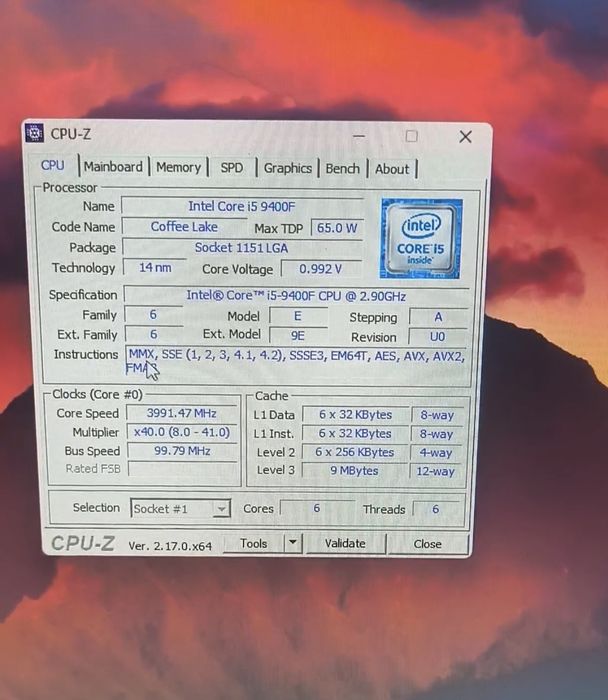Click the Ext. Family value field
Screen dimensions: 608x700
point(154,334)
